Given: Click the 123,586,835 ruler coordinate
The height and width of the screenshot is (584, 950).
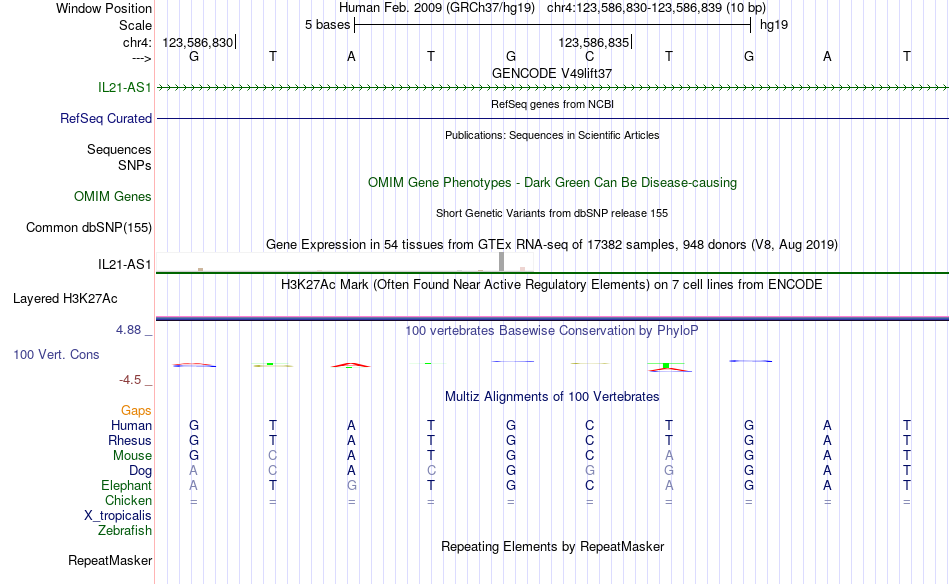Looking at the screenshot, I should (x=594, y=43).
